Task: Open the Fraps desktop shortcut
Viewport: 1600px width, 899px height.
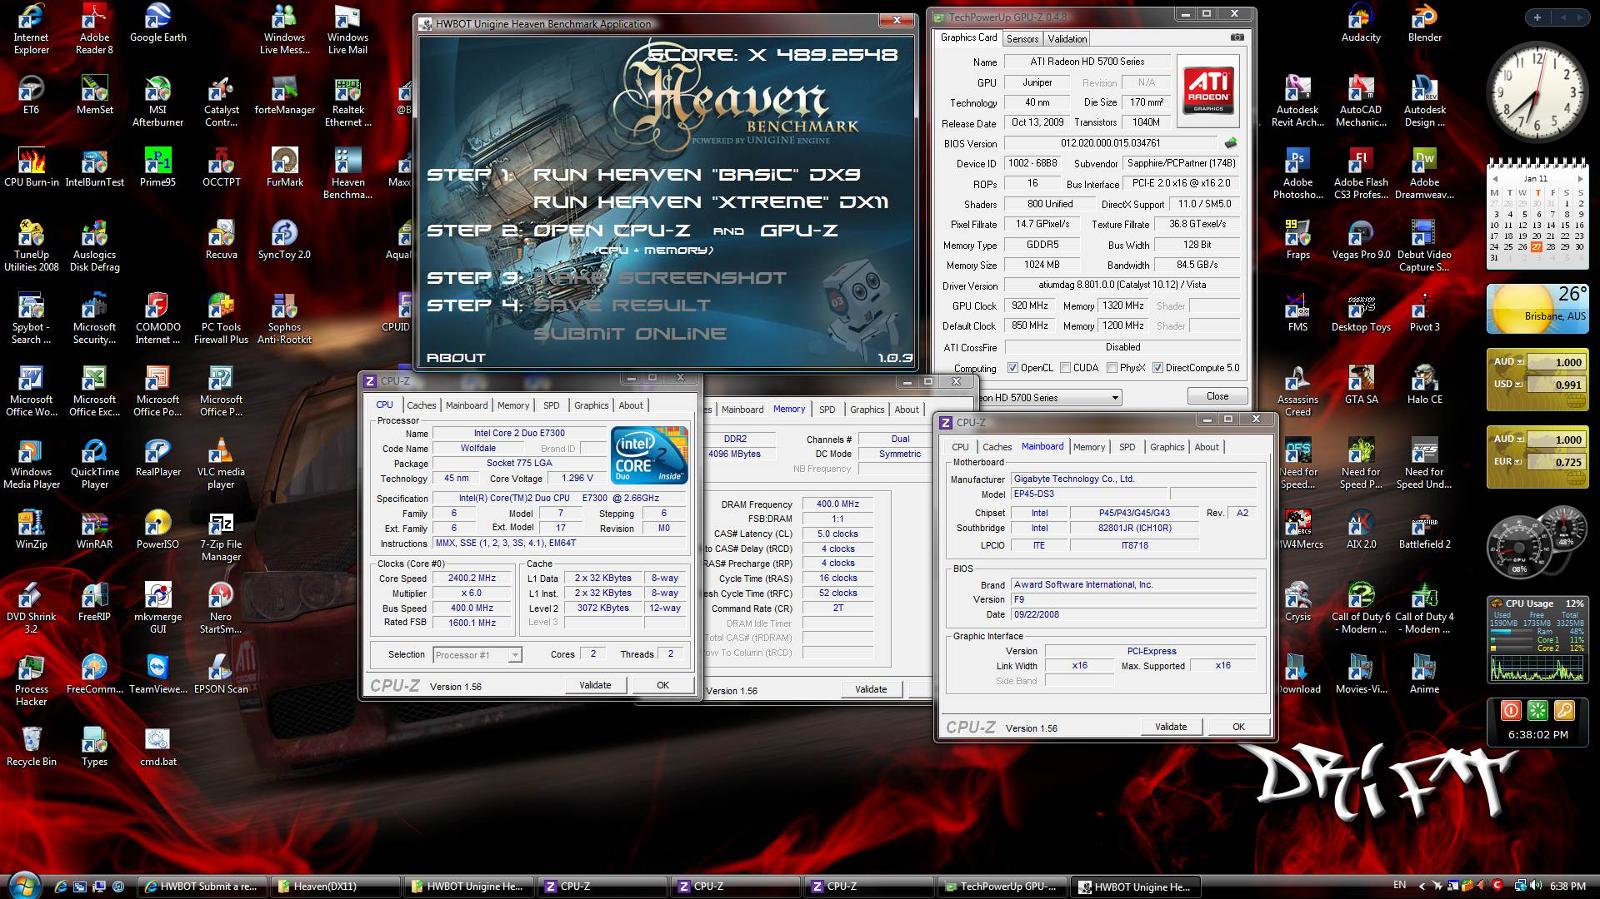Action: coord(1297,240)
